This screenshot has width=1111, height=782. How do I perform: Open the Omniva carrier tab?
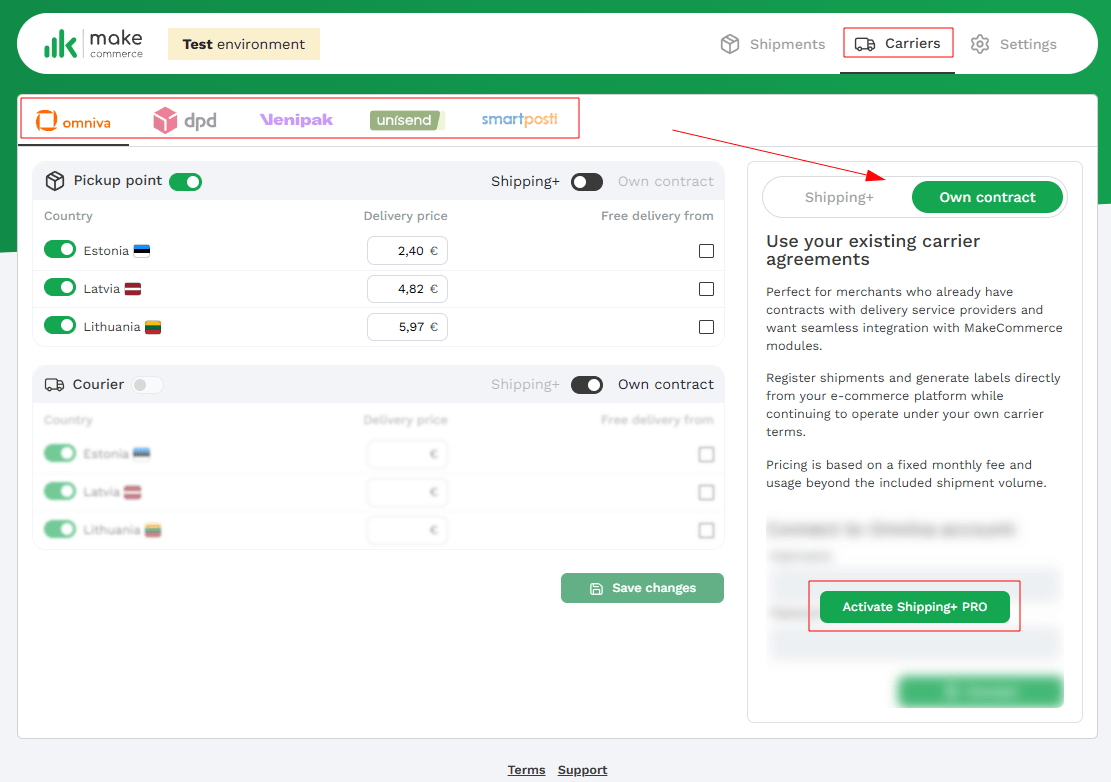[73, 122]
